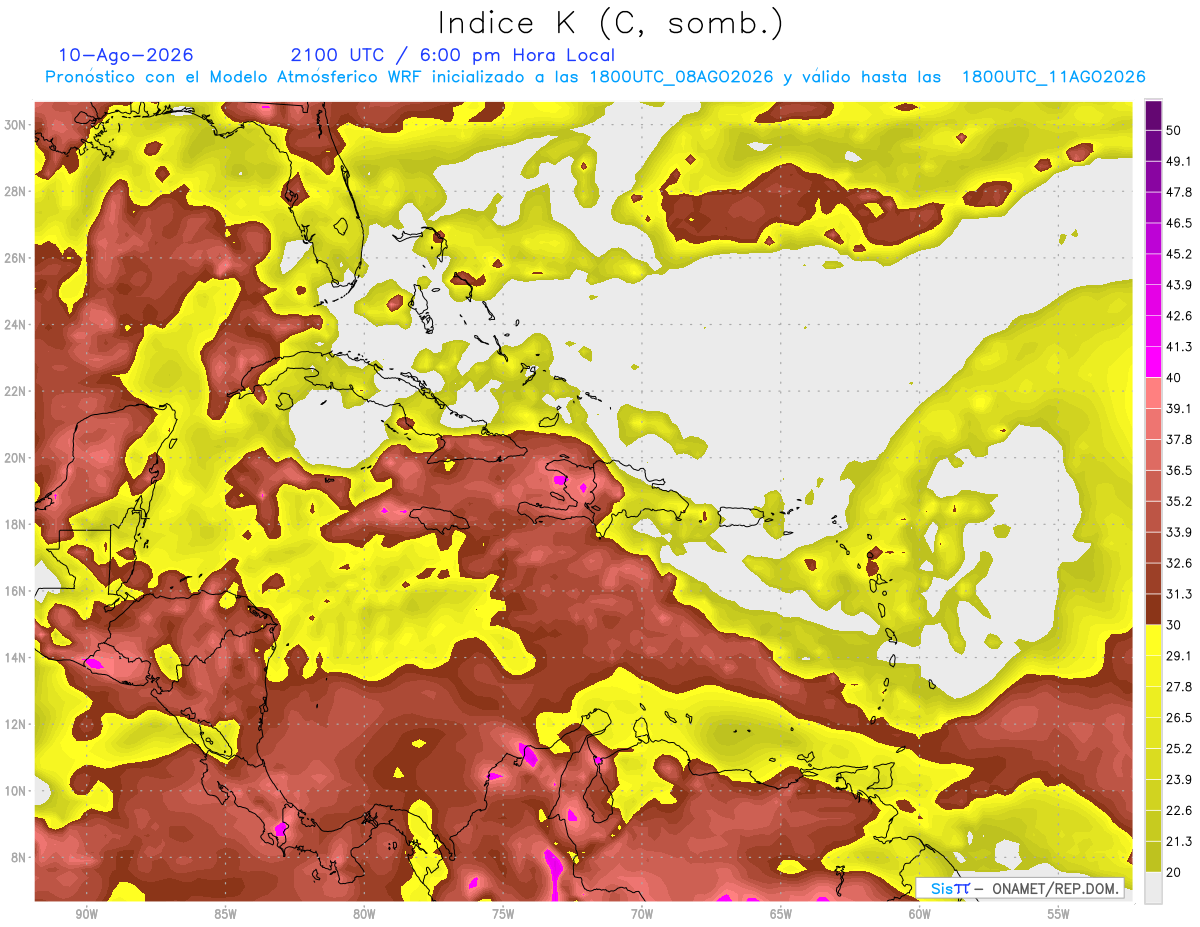The width and height of the screenshot is (1200, 927).
Task: Click the '1800UTC_08AGO2026' initialization time
Action: (x=683, y=77)
